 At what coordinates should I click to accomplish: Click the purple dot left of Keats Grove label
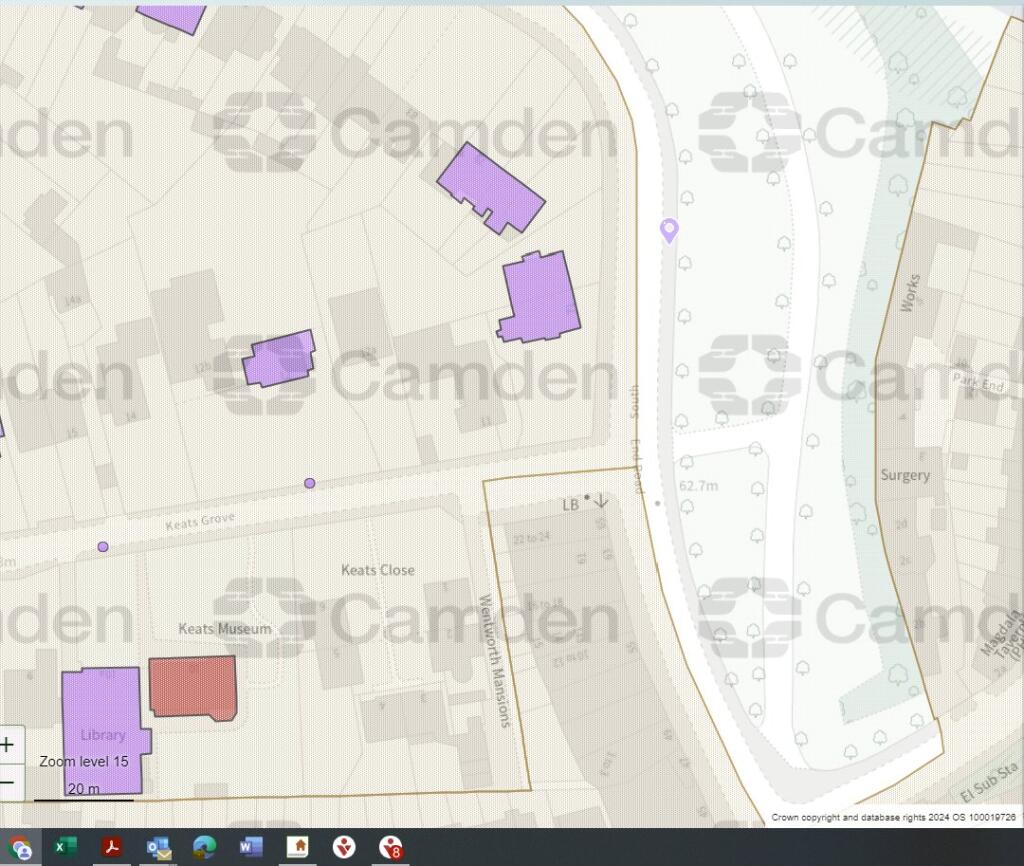click(103, 547)
